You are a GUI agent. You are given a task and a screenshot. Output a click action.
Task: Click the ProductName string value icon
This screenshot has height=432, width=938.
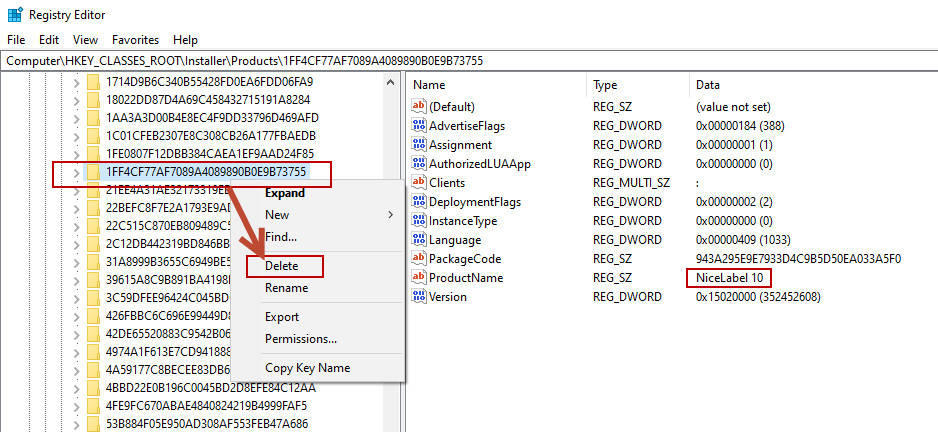pyautogui.click(x=420, y=278)
